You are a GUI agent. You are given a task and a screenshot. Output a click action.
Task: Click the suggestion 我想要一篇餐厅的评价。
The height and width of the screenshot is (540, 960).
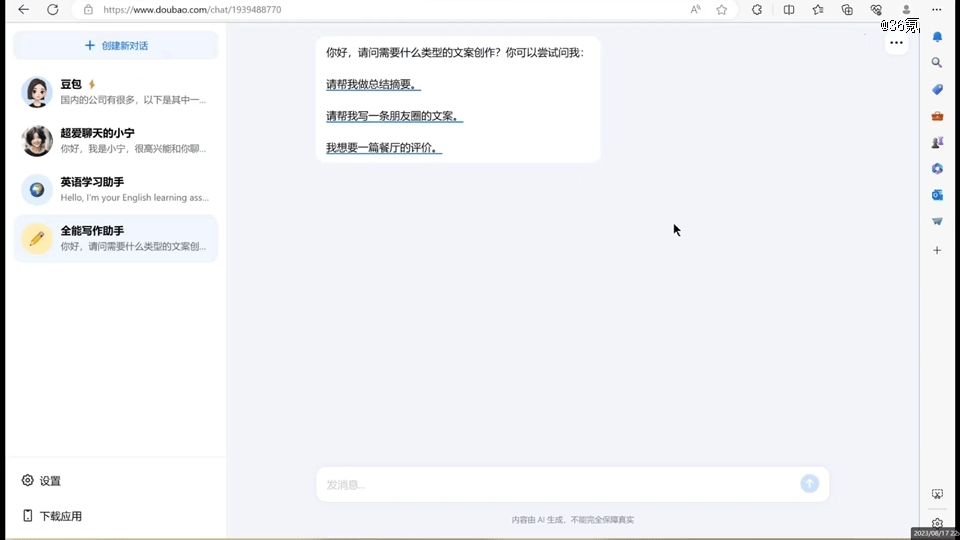coord(384,148)
